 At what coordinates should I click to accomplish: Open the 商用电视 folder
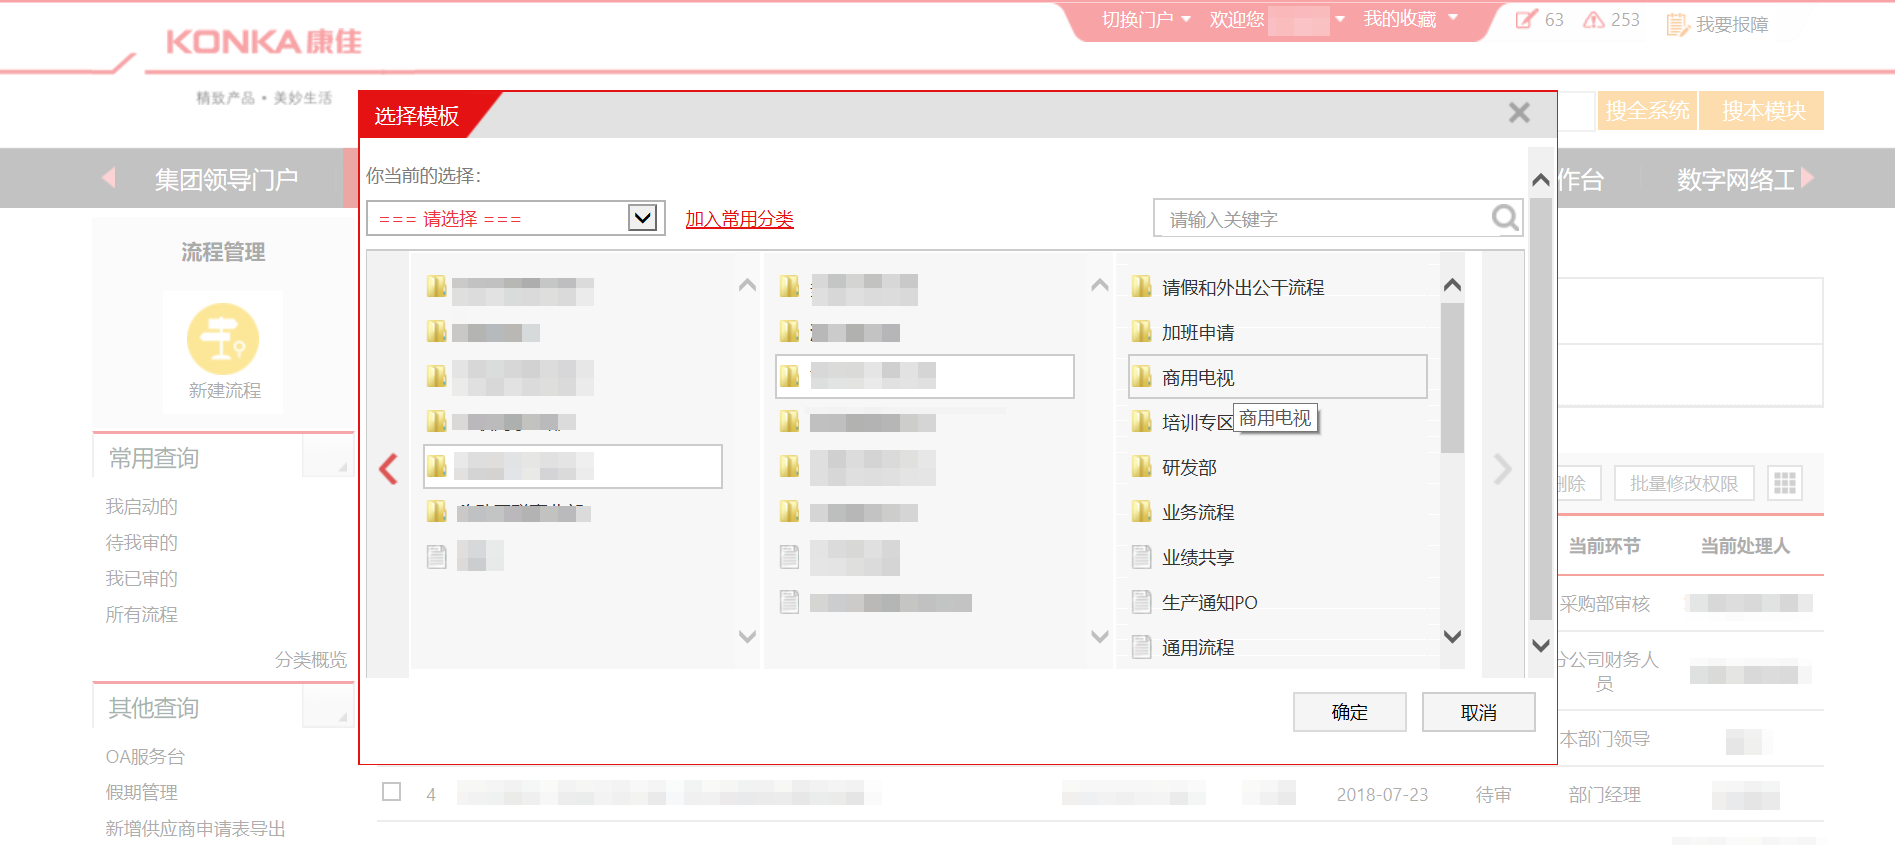coord(1198,378)
